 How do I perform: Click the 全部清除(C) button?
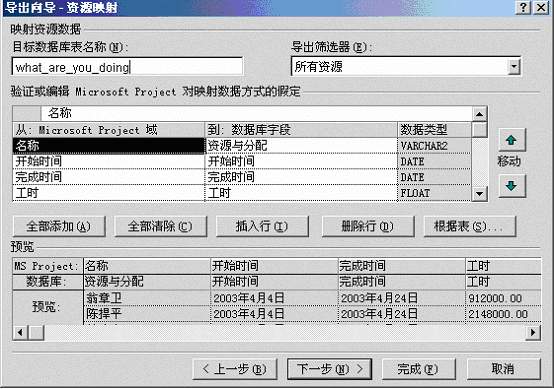tap(160, 226)
